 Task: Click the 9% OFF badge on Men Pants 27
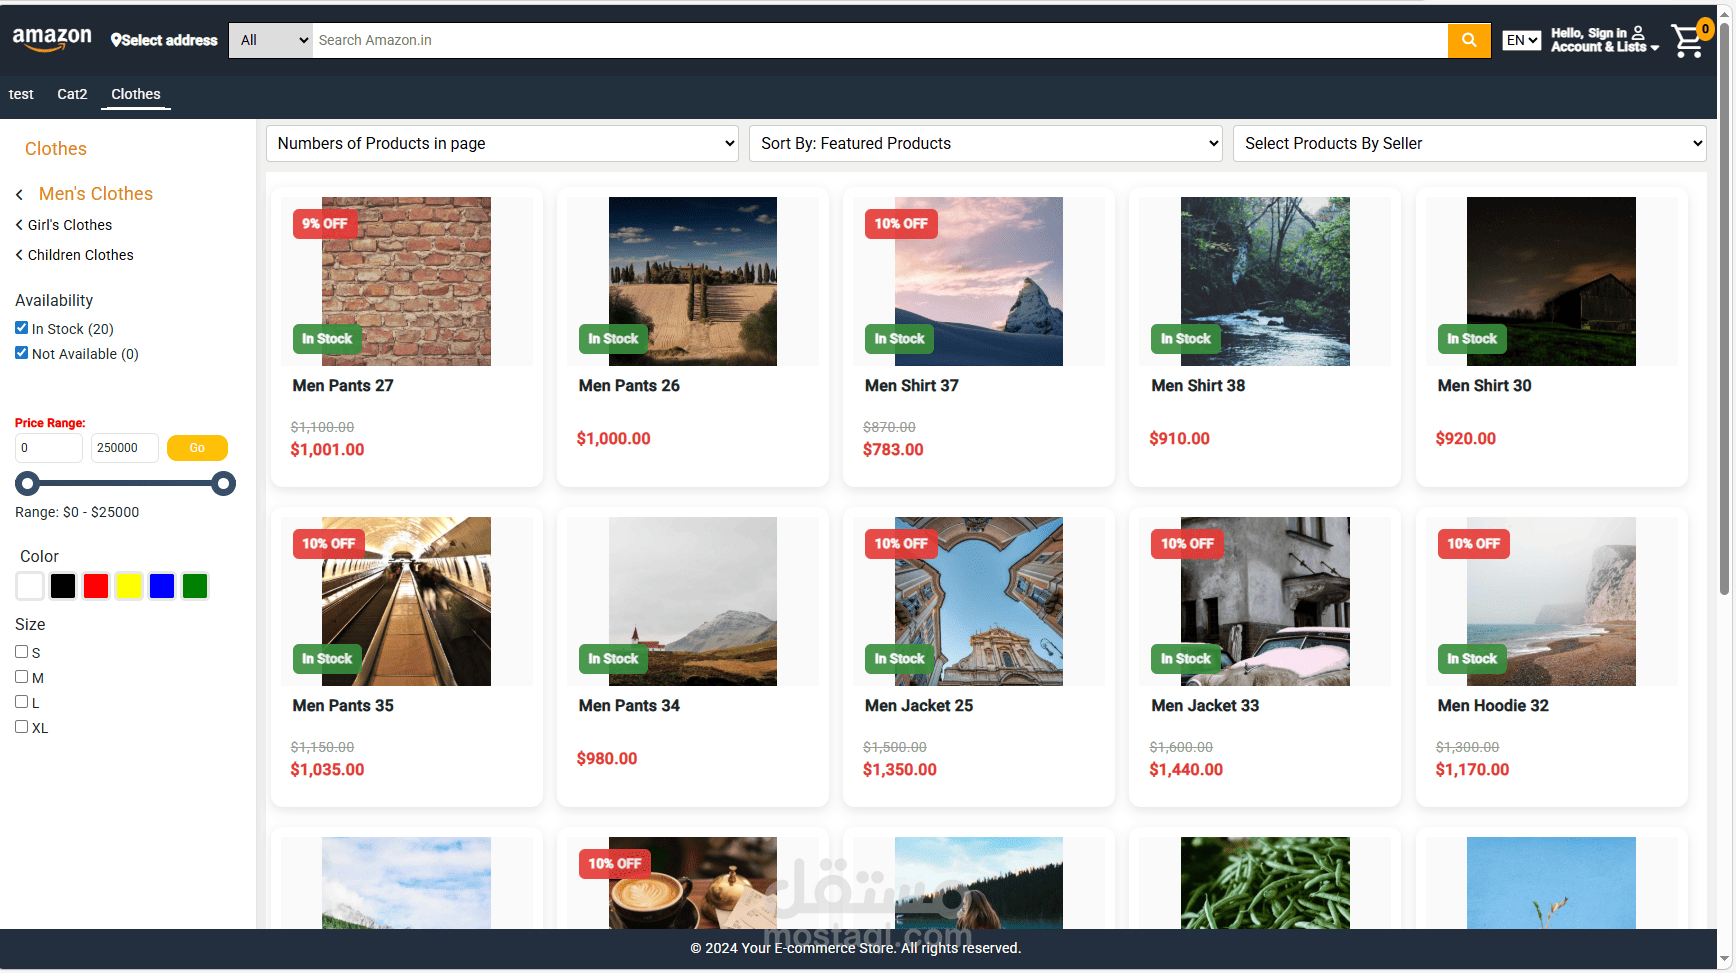pyautogui.click(x=325, y=224)
